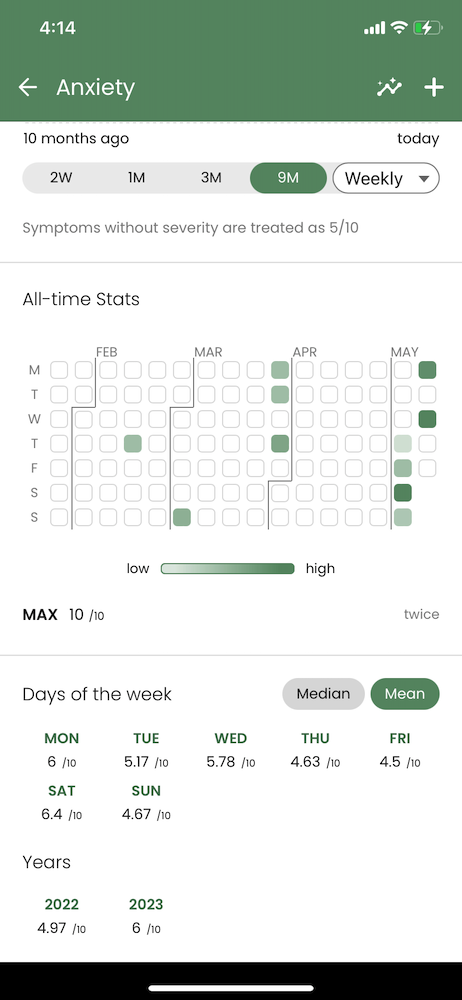
Task: Tap the dark cell in Monday's last column
Action: tap(428, 370)
